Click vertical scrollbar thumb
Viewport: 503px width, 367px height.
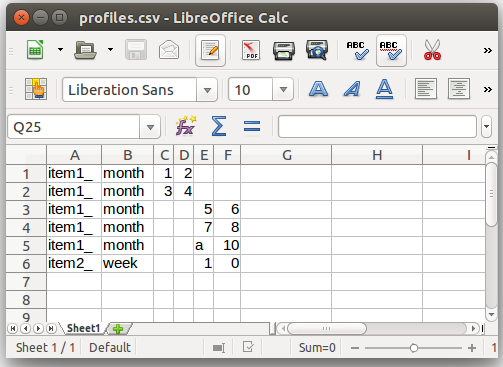[x=491, y=194]
